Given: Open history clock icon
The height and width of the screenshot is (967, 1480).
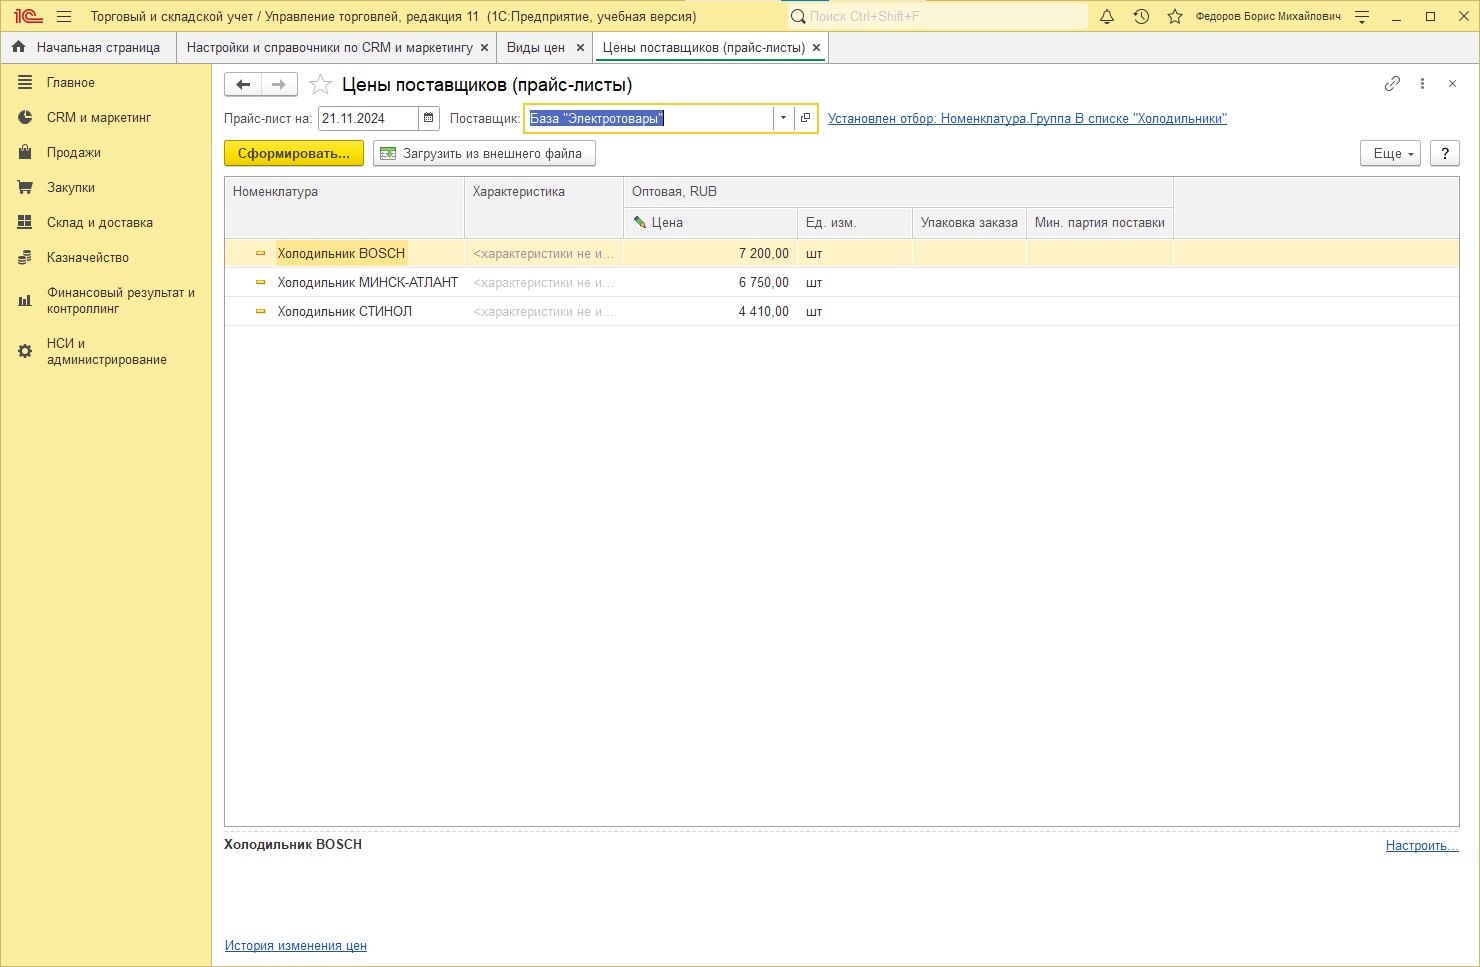Looking at the screenshot, I should click(1141, 16).
